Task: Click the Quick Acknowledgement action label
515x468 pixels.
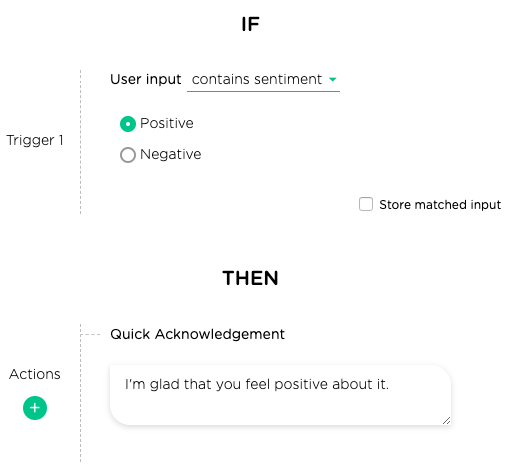Action: 197,334
